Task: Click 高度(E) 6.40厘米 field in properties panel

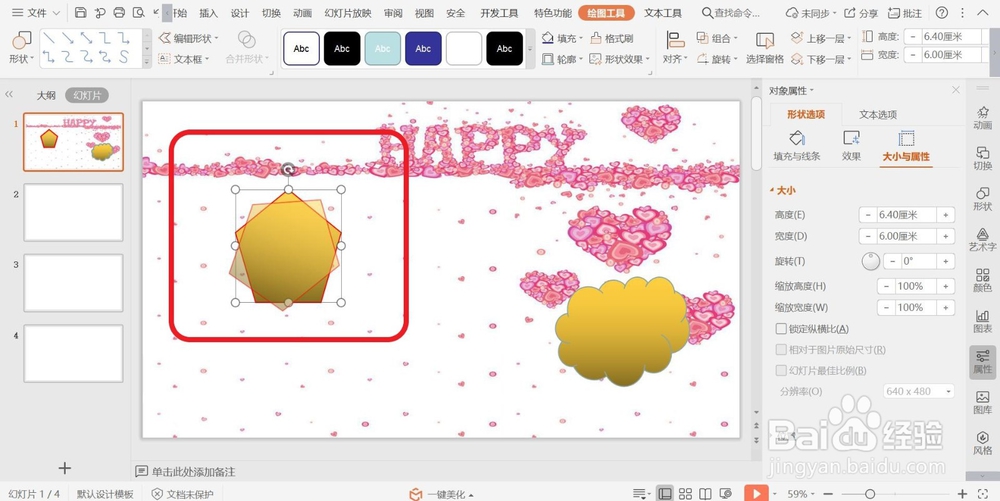Action: point(907,215)
